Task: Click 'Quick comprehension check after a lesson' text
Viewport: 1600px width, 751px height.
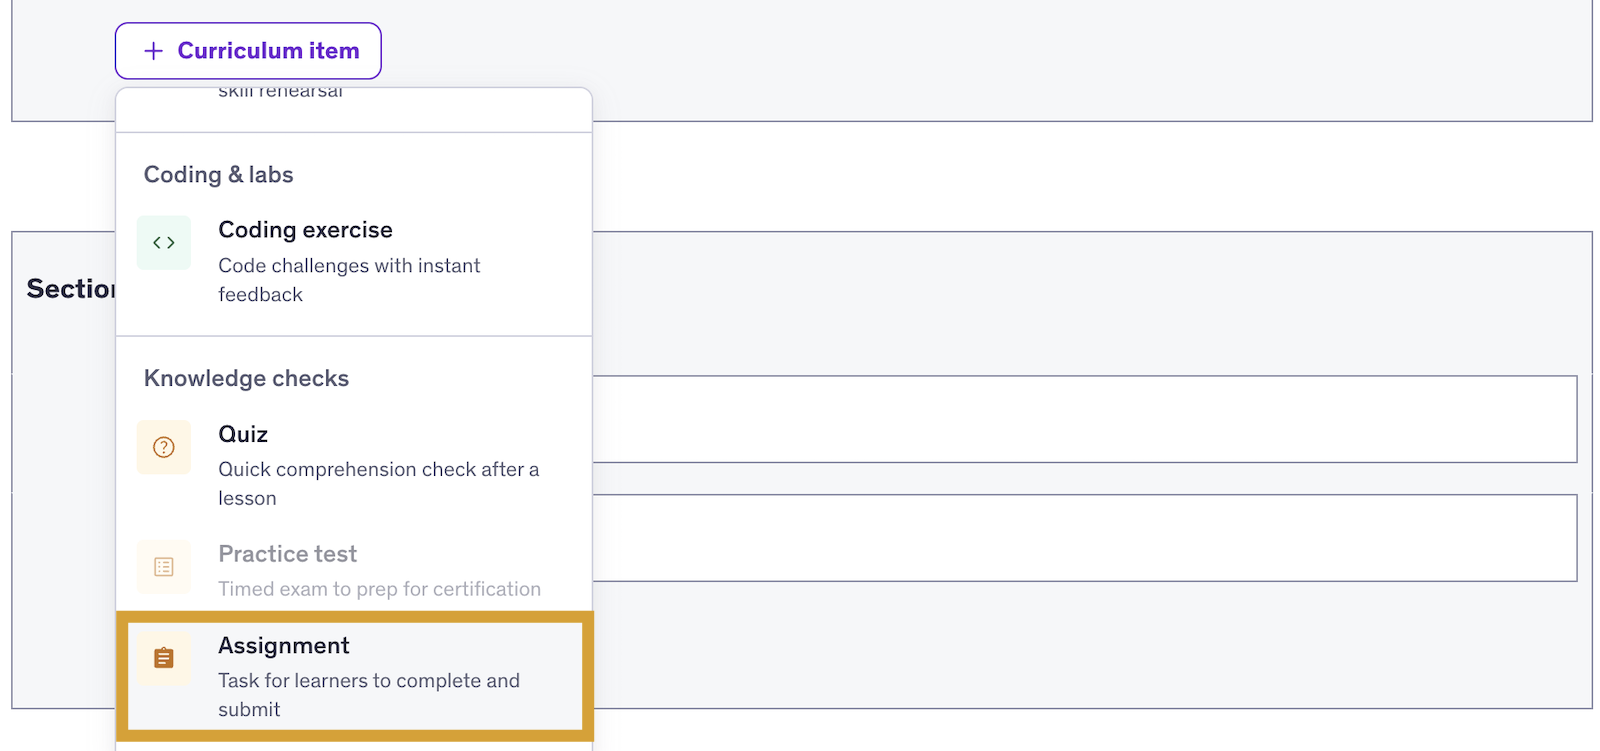Action: tap(378, 484)
